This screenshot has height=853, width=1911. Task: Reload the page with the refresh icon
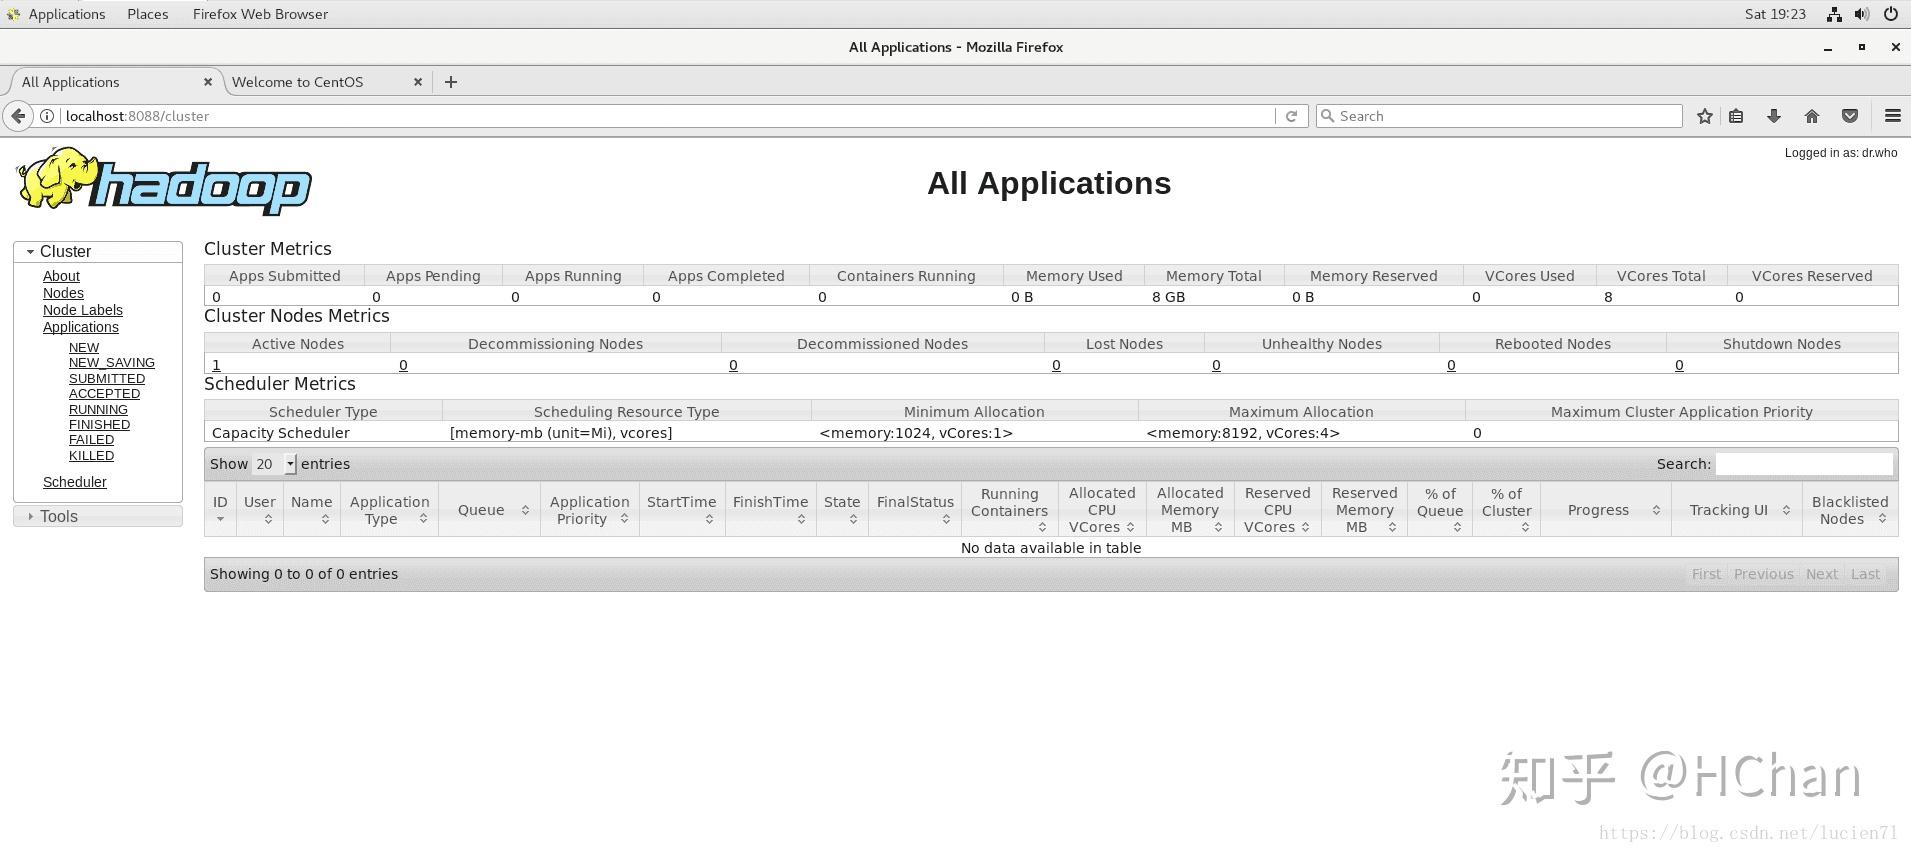click(1291, 116)
